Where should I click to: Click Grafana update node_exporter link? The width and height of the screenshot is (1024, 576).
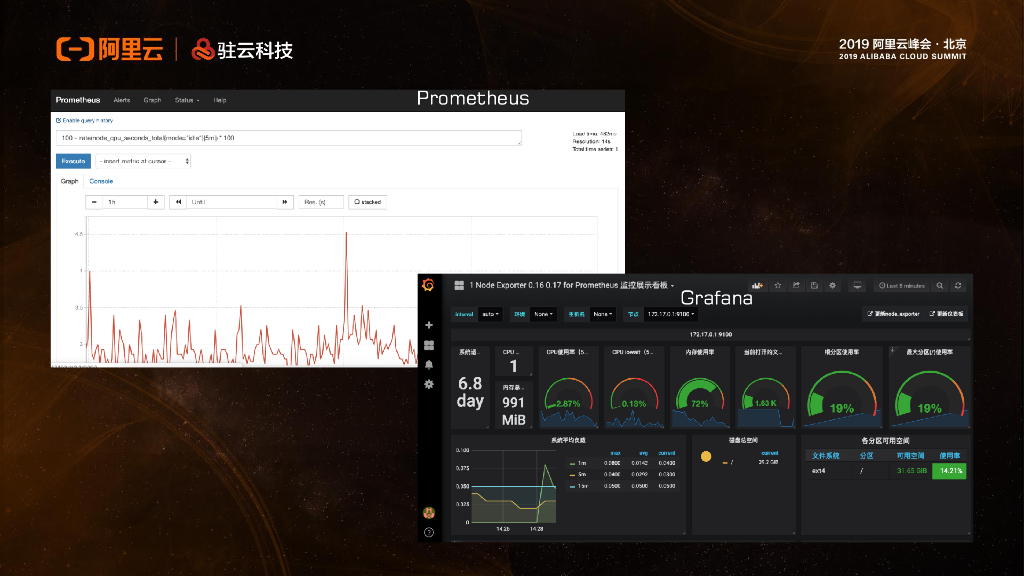click(x=893, y=314)
